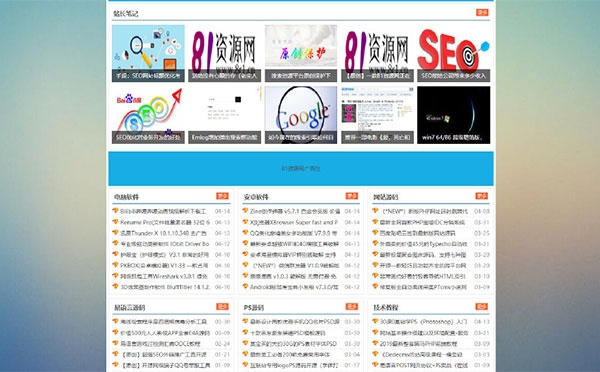The height and width of the screenshot is (372, 600).
Task: Open the XBrowser Super fast link
Action: point(294,222)
